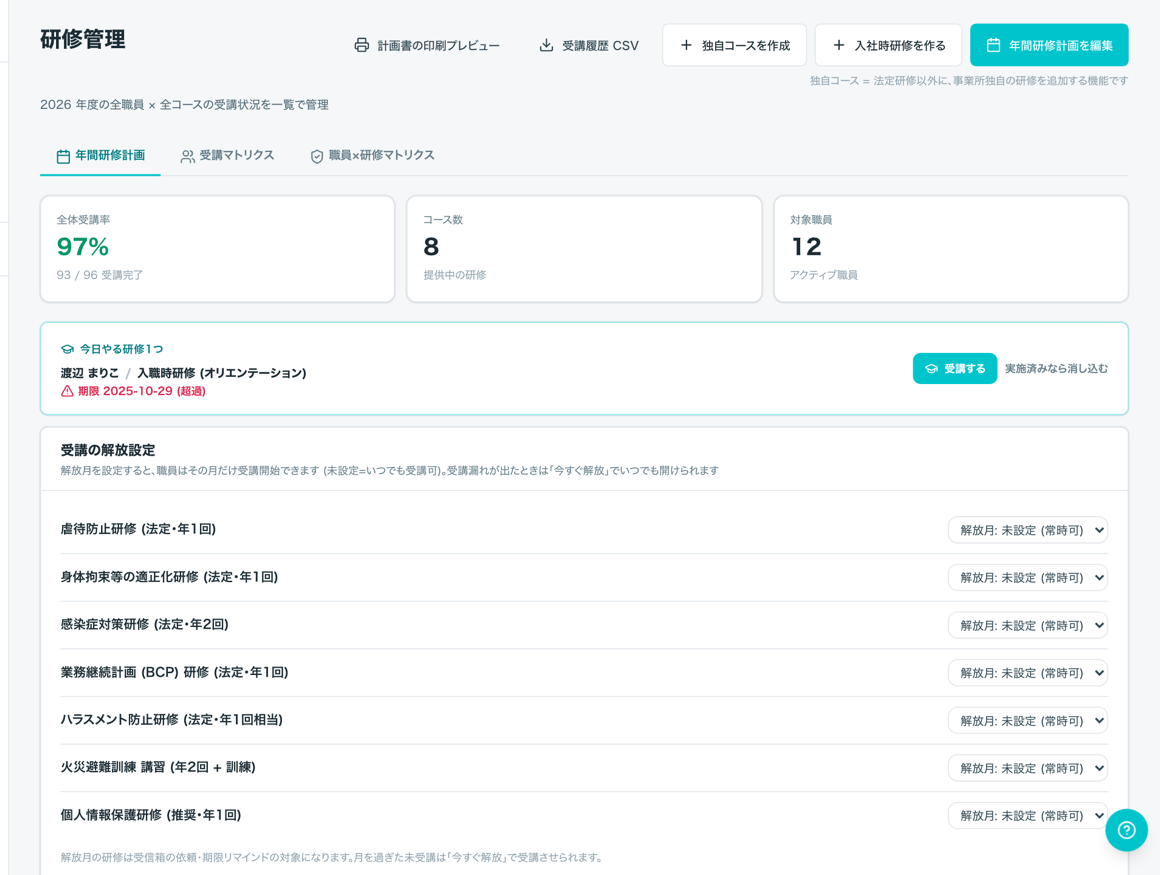Screen dimensions: 1160x875
Task: Click 入社時研修を作る button
Action: [888, 45]
